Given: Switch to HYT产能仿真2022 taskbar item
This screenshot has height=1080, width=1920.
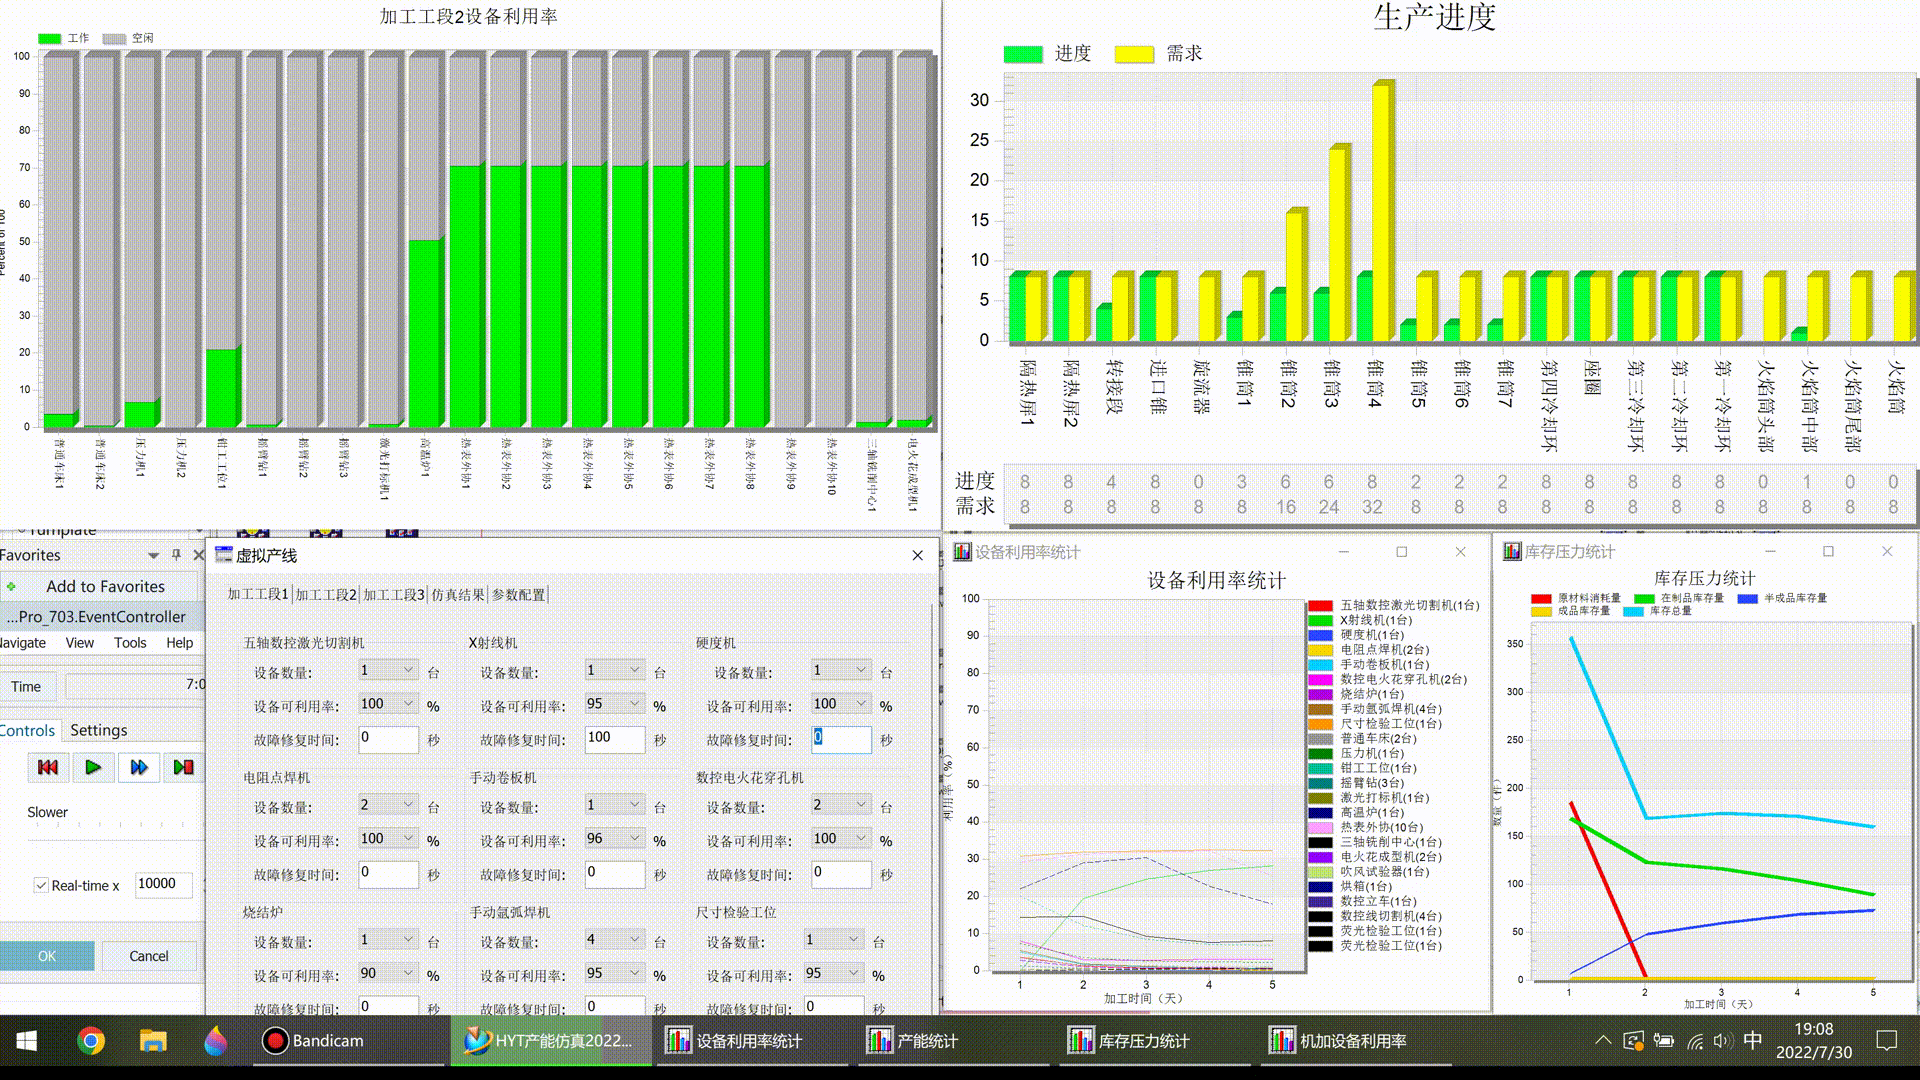Looking at the screenshot, I should click(549, 1041).
